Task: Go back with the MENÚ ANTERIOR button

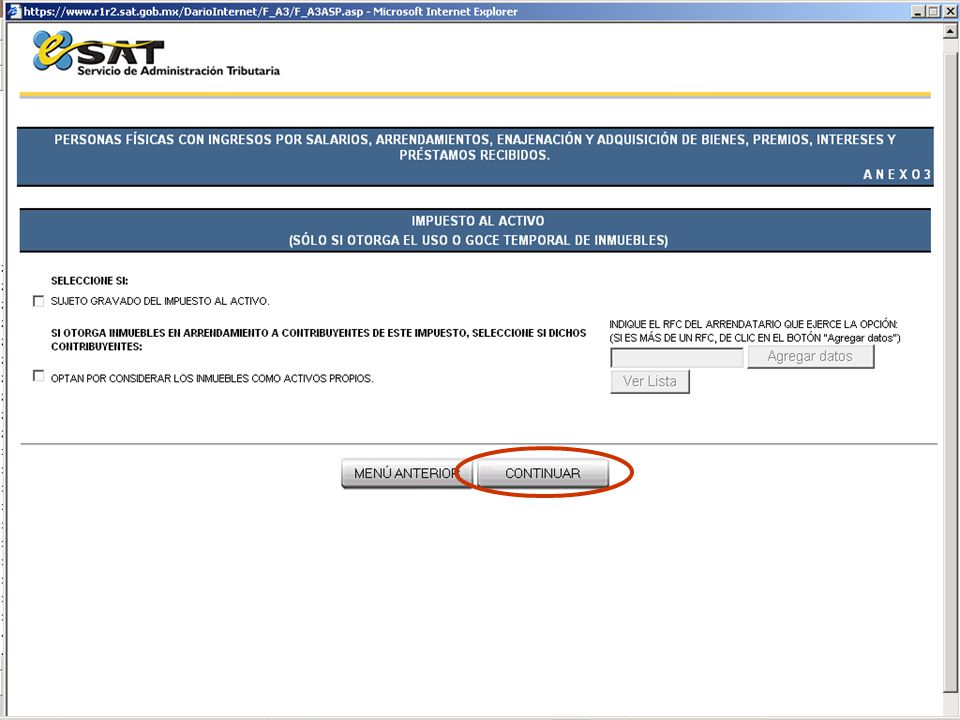Action: tap(406, 473)
